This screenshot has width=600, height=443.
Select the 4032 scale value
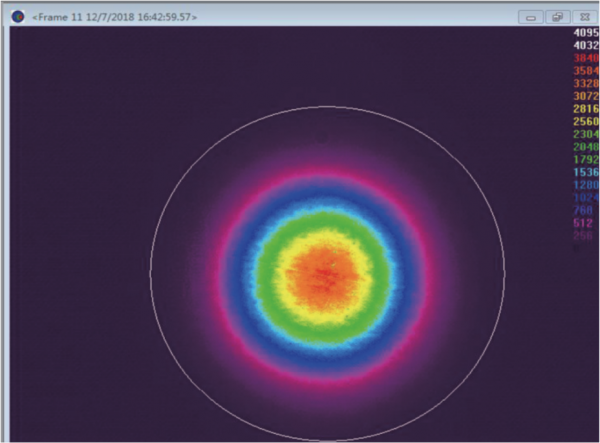585,45
